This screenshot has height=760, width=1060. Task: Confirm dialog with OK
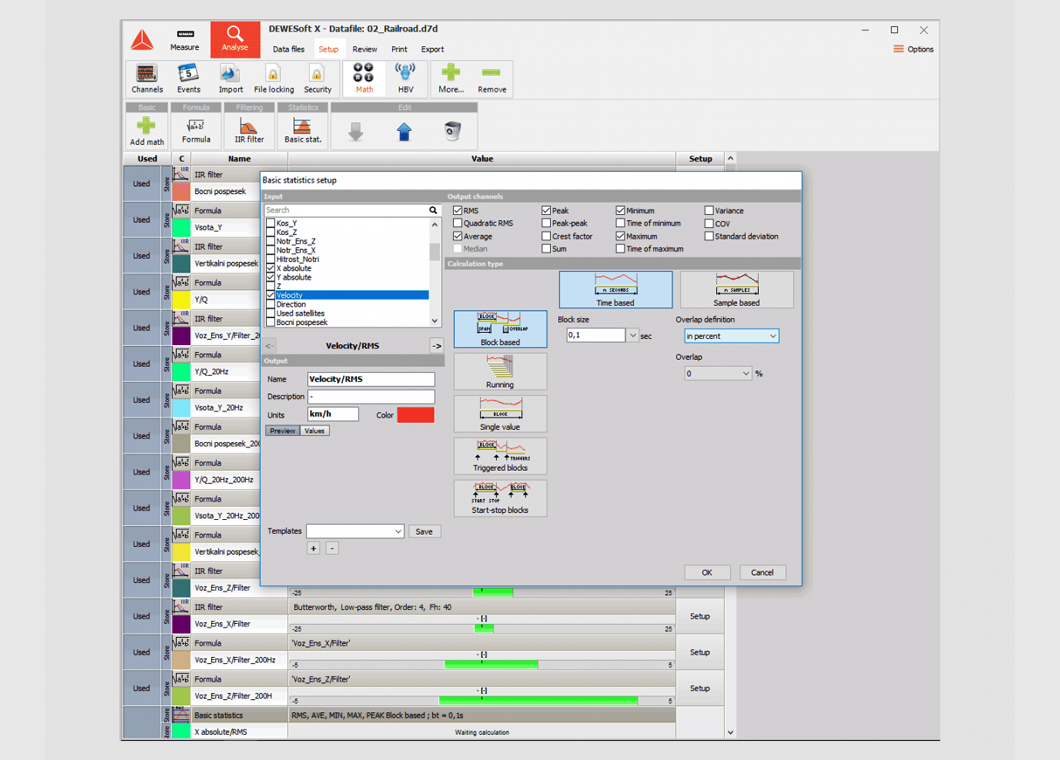[x=707, y=573]
